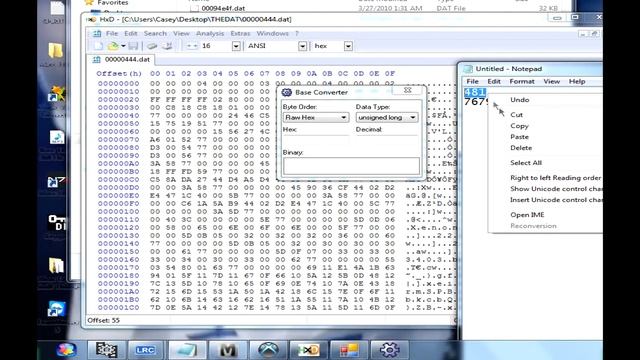Open the blue notepad app in taskbar
Screen dimensions: 640x360
coord(186,350)
